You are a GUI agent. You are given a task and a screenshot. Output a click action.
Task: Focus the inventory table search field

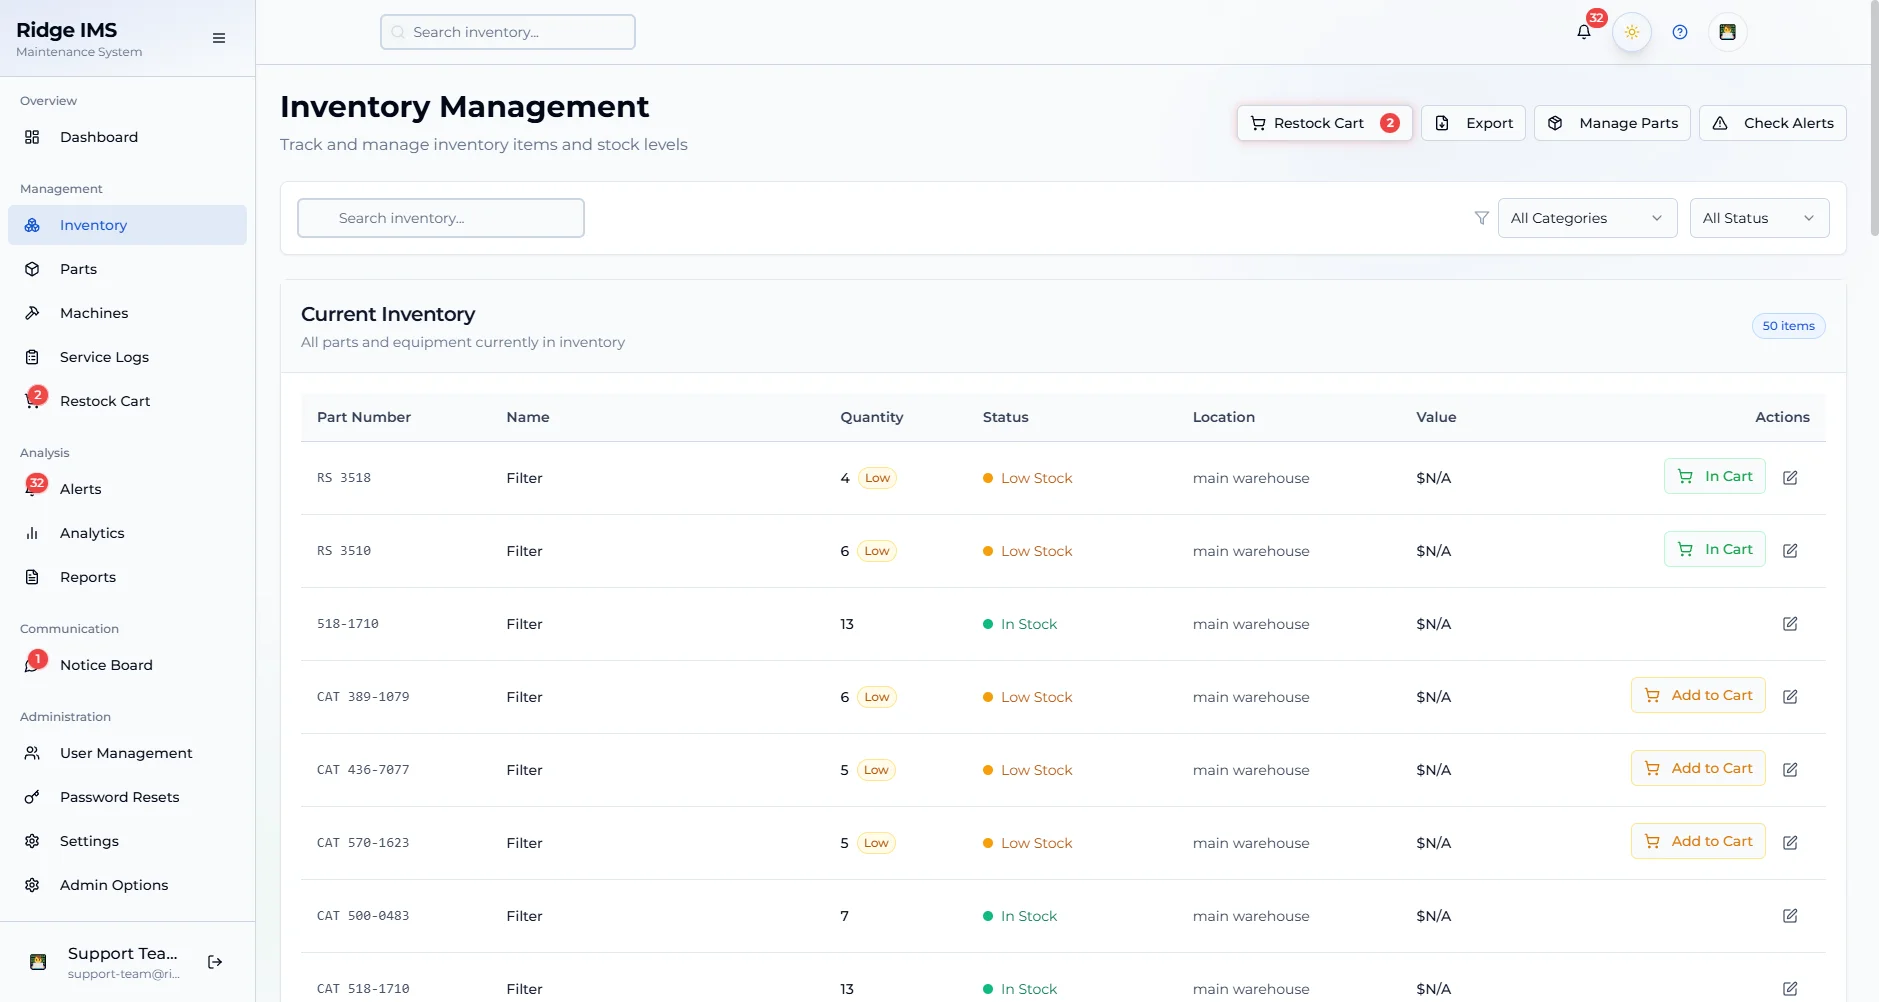pos(441,218)
